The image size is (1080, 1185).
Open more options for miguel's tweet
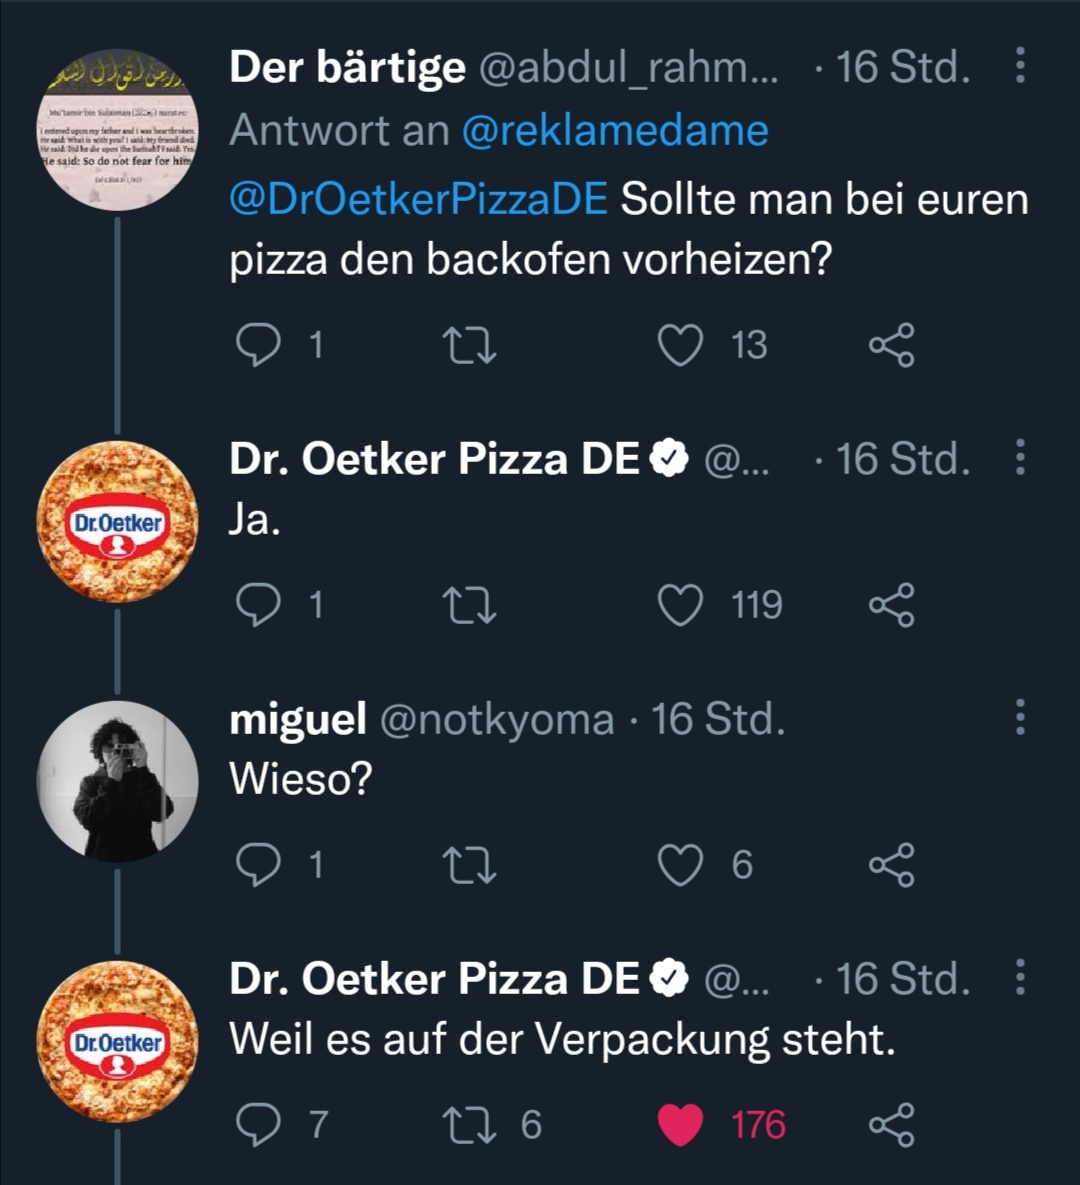point(1020,717)
